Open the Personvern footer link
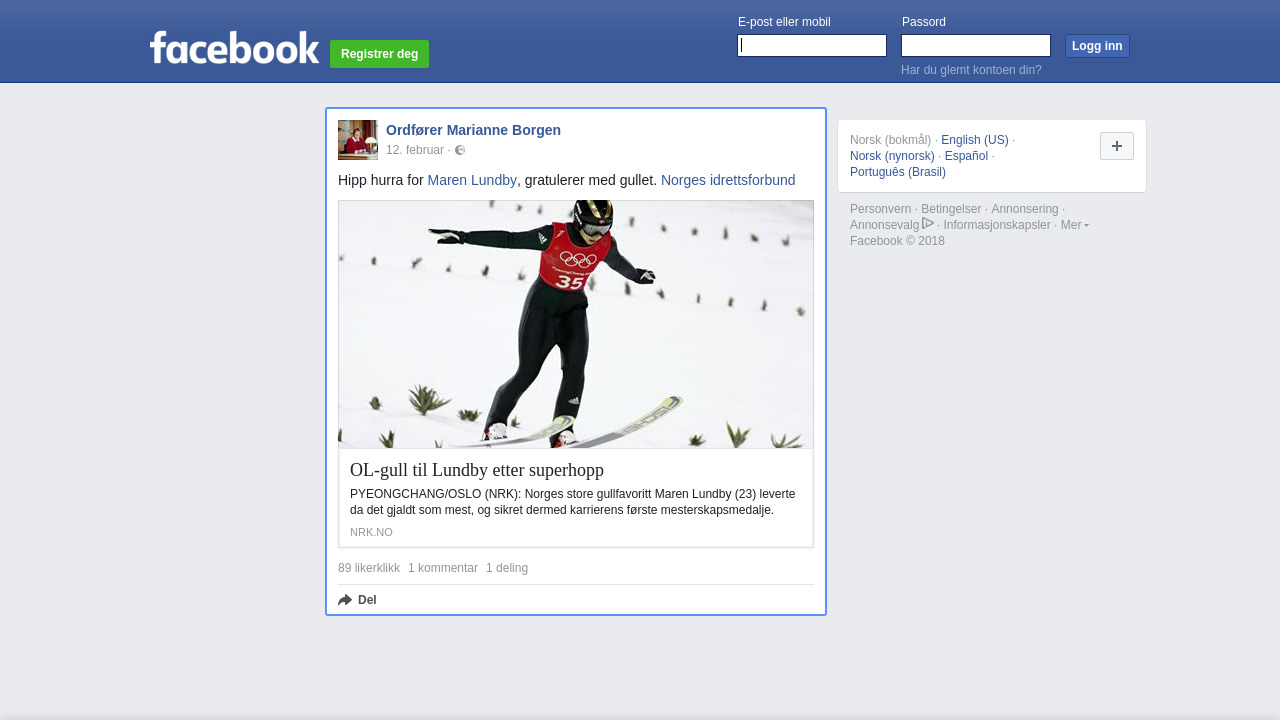Image resolution: width=1280 pixels, height=720 pixels. point(880,209)
